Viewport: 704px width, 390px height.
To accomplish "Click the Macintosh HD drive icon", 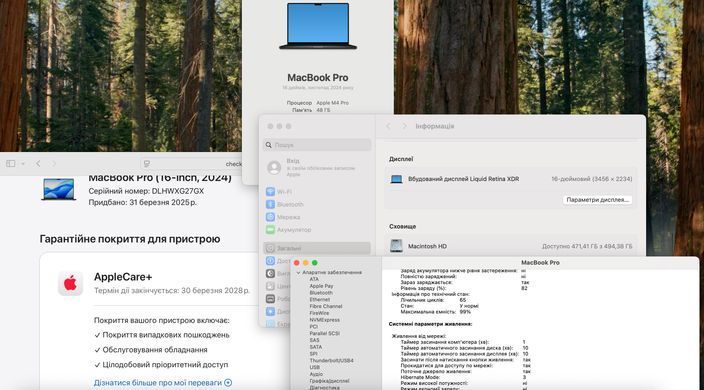I will 396,246.
